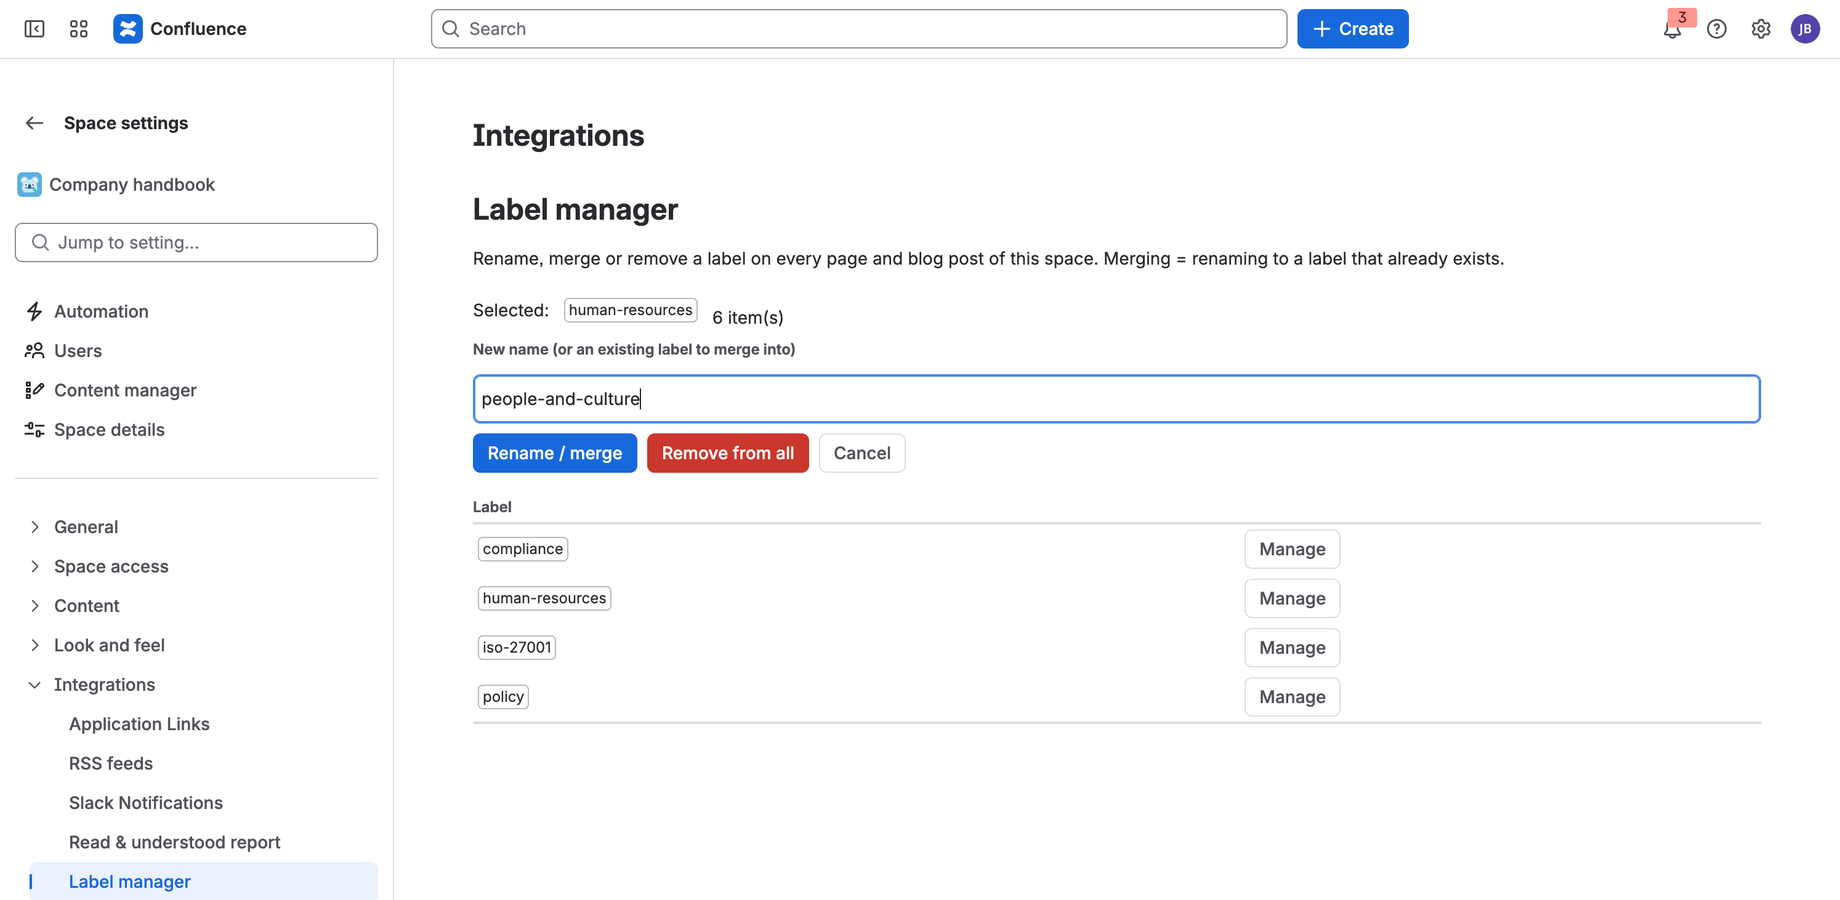Image resolution: width=1840 pixels, height=900 pixels.
Task: Click the Company handbook space link
Action: click(x=132, y=184)
